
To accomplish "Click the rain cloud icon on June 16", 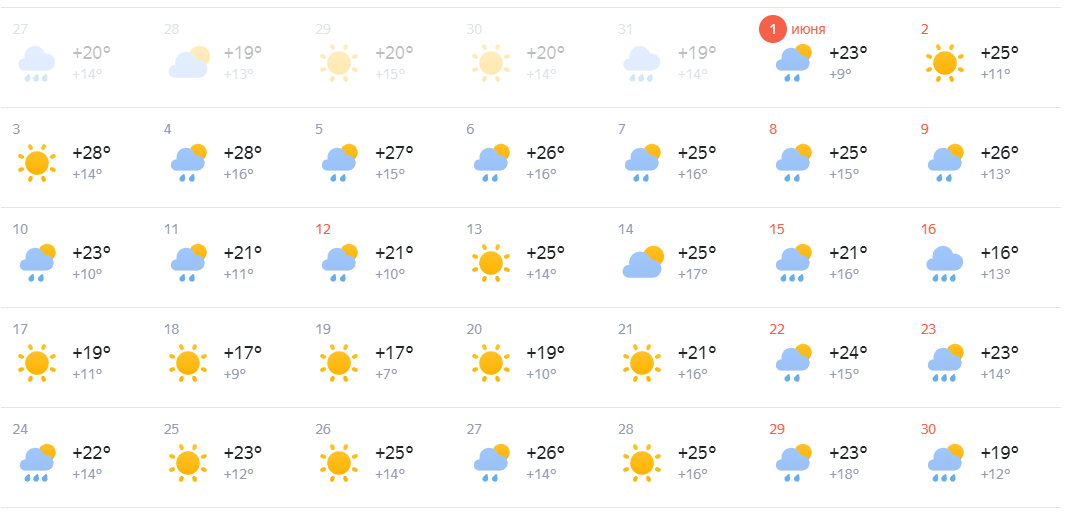I will point(945,263).
